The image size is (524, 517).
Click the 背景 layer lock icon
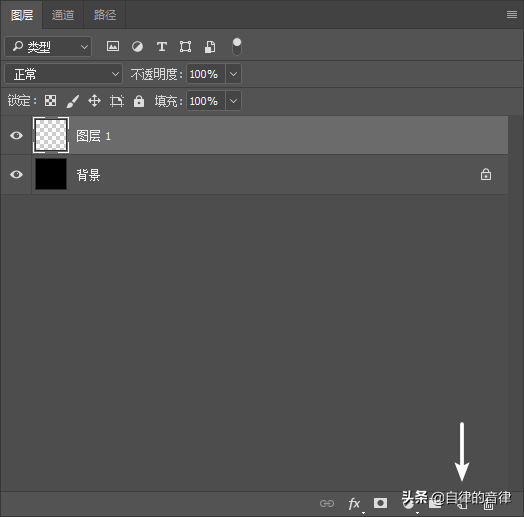(x=486, y=174)
